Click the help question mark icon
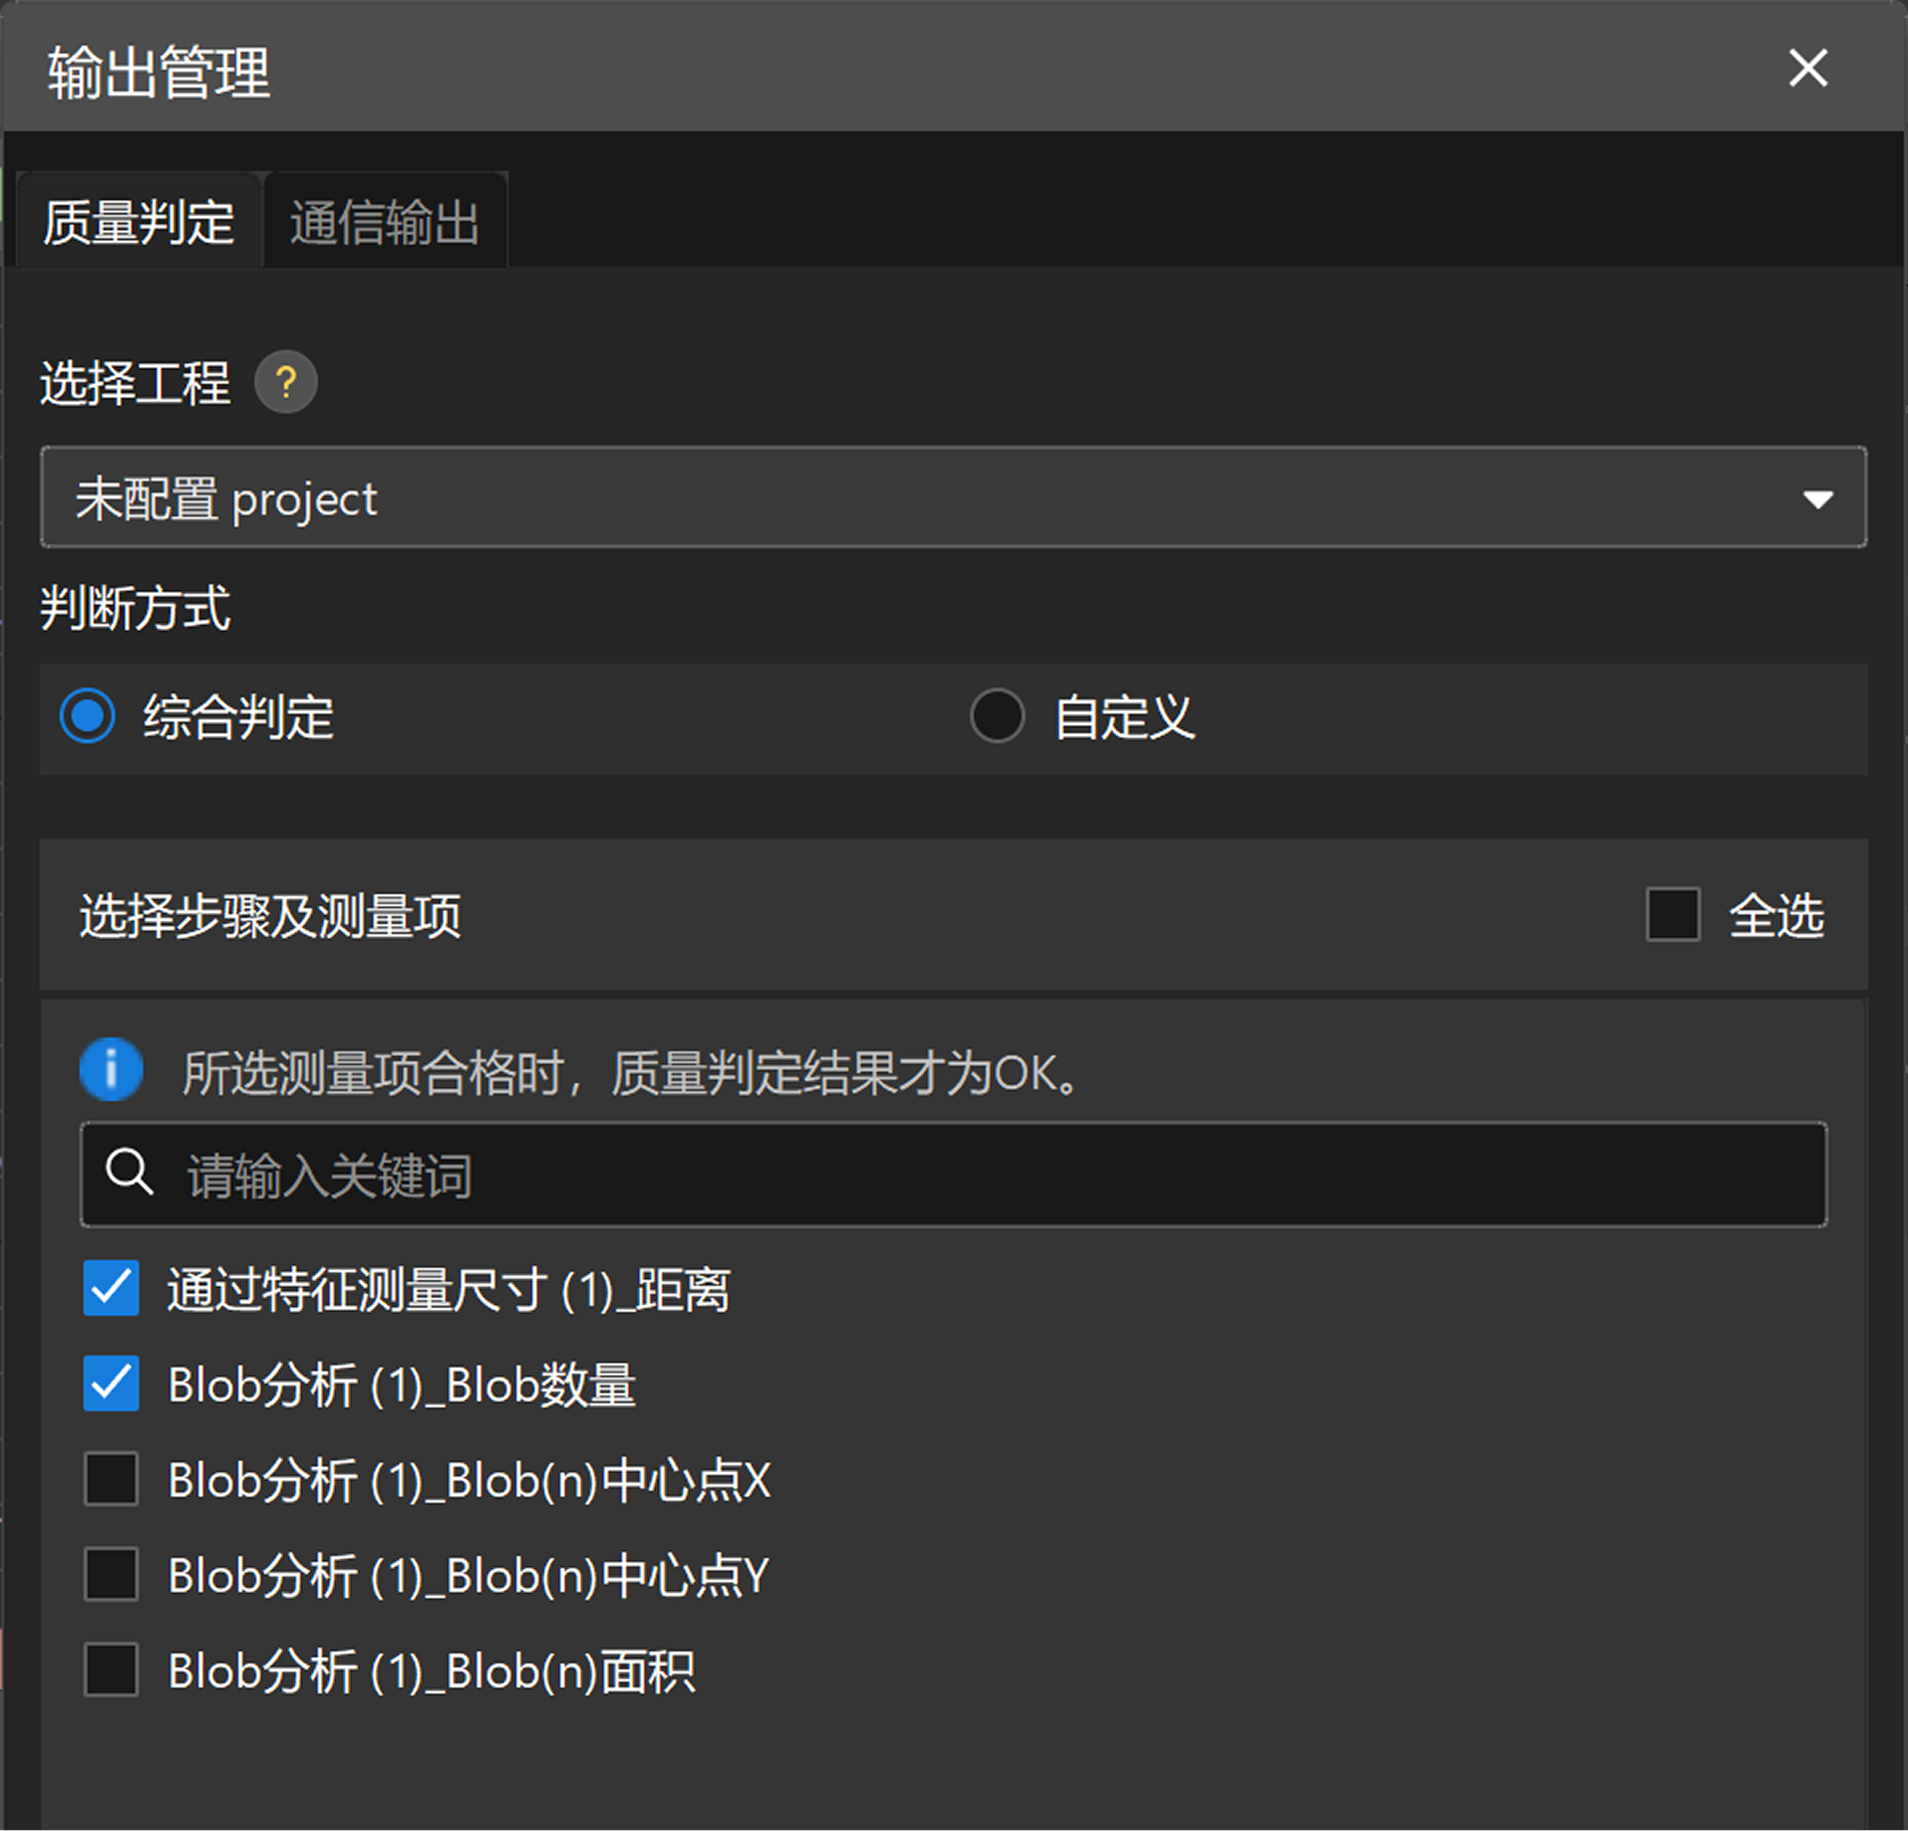 (286, 382)
